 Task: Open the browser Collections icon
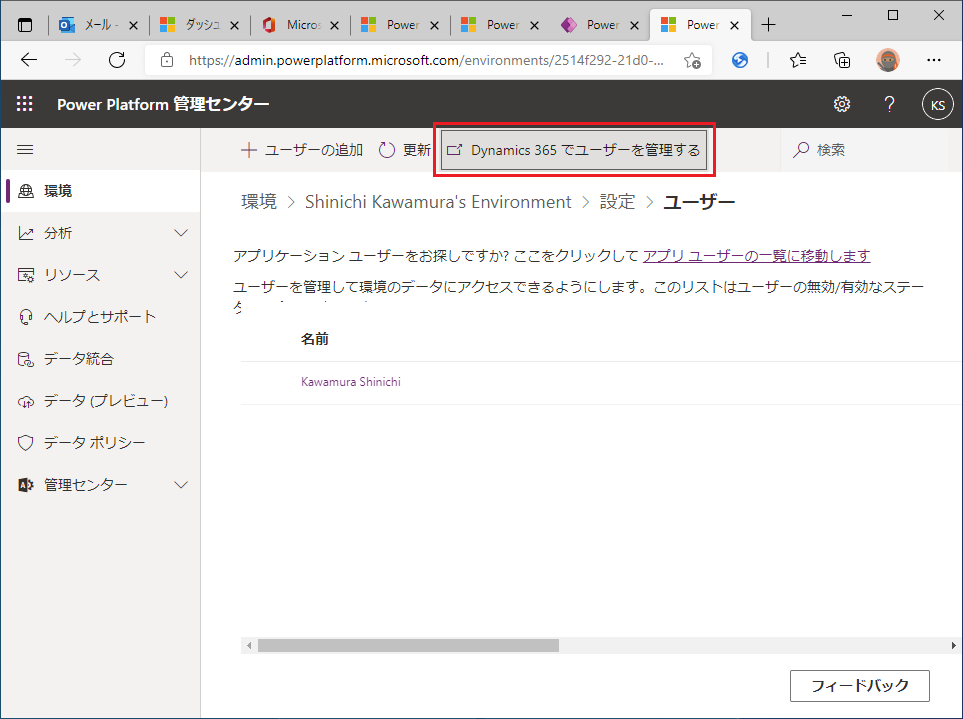click(842, 60)
